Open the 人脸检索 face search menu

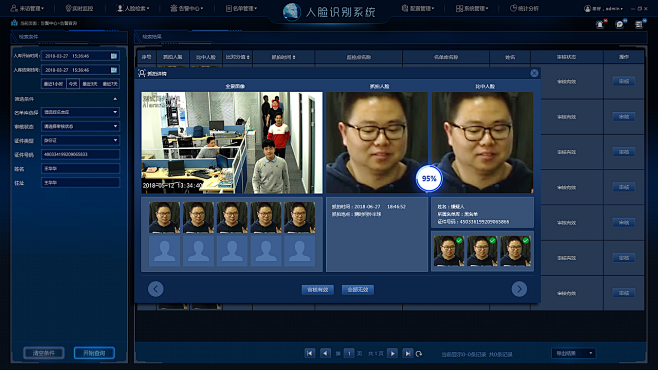[x=133, y=8]
